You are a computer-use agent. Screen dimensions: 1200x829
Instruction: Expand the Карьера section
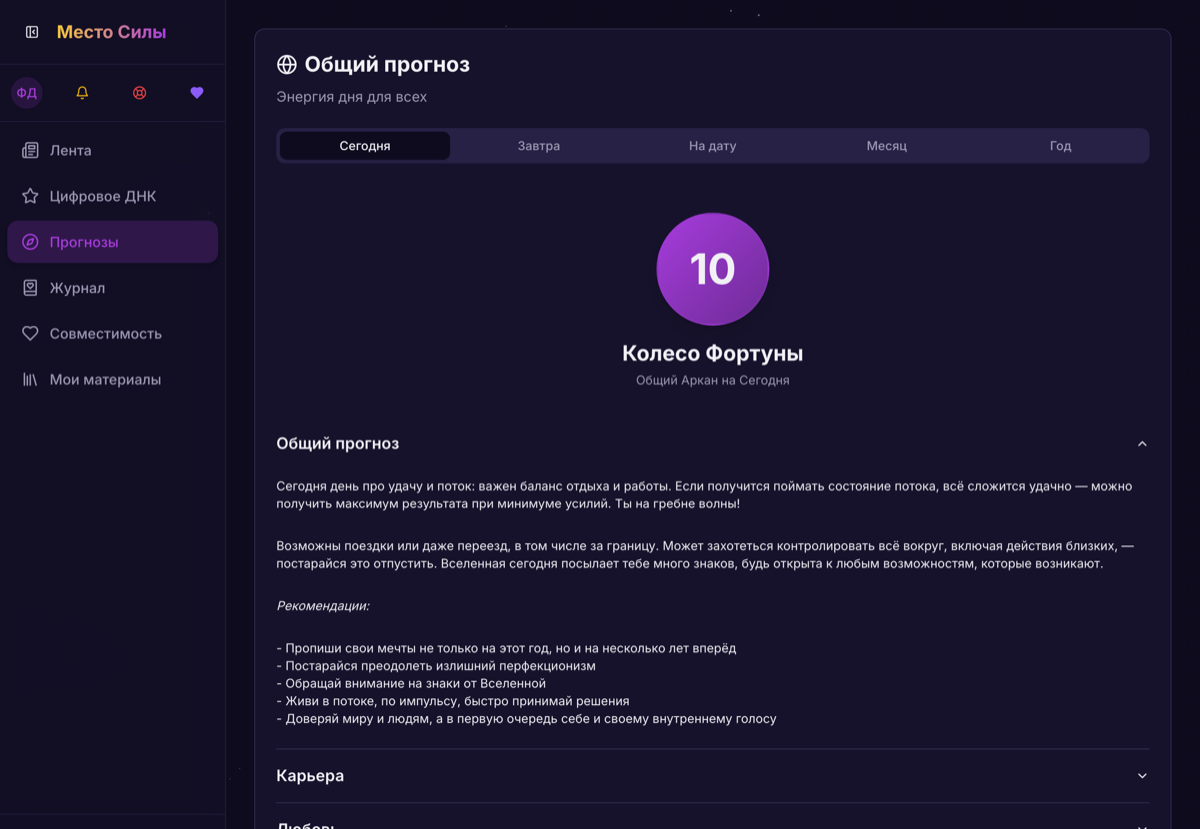(712, 776)
